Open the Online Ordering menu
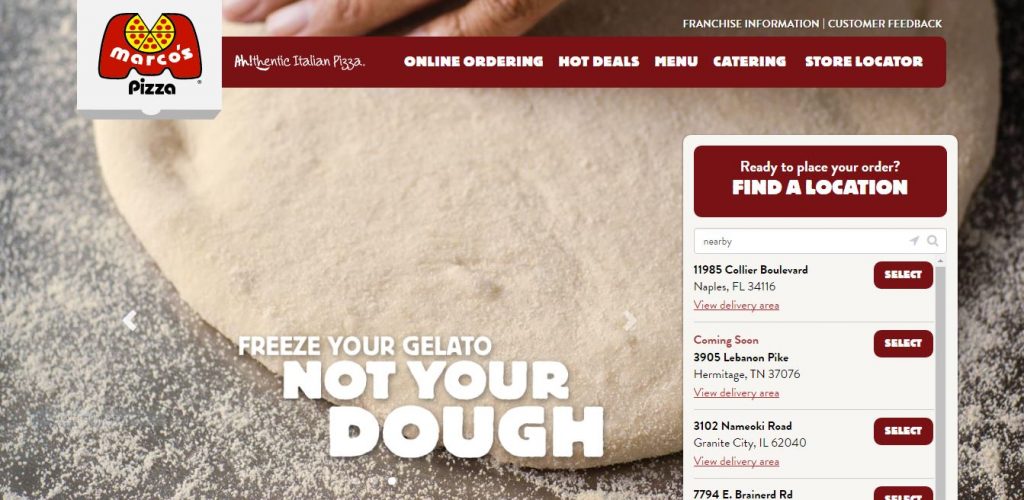Screen dimensions: 1024x500 point(473,61)
